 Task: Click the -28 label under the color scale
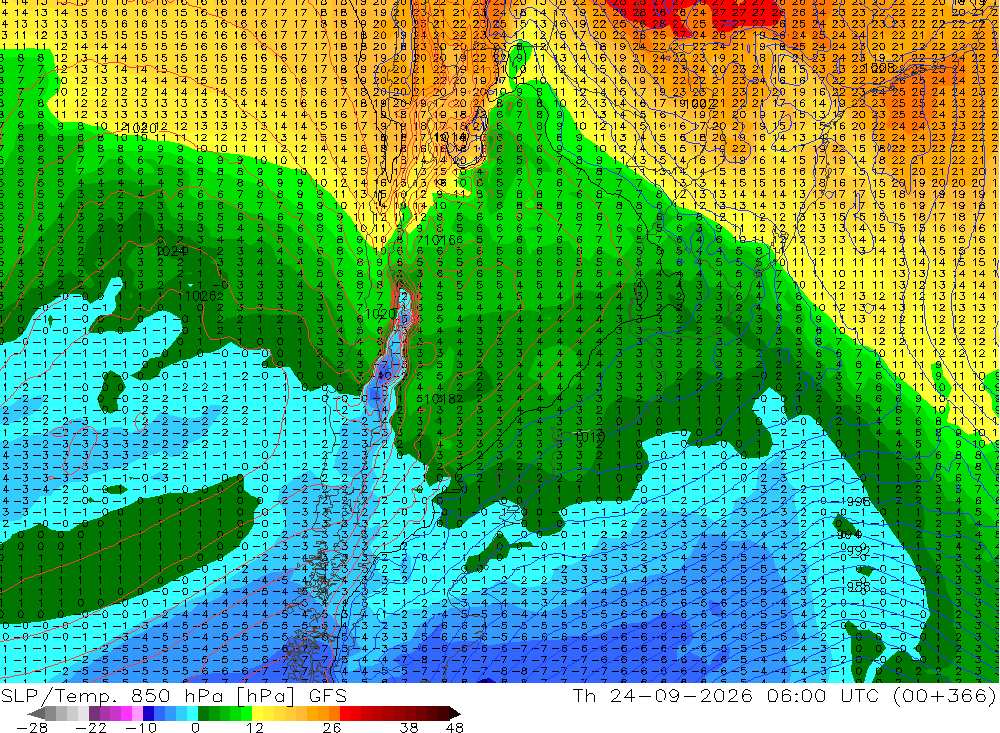coord(32,728)
